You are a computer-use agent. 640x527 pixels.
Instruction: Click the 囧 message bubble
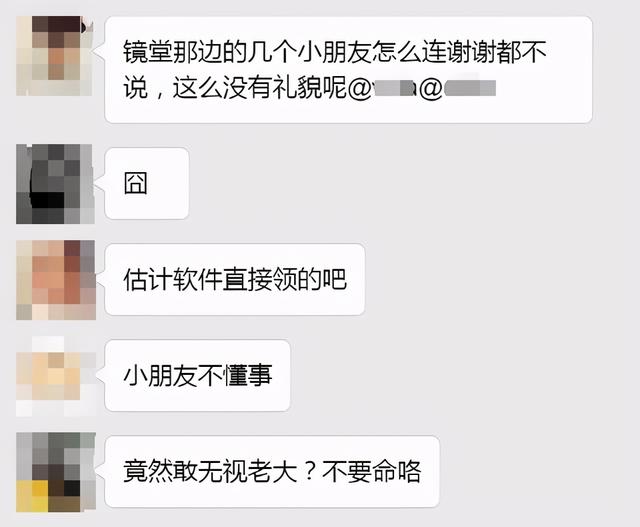click(x=147, y=183)
